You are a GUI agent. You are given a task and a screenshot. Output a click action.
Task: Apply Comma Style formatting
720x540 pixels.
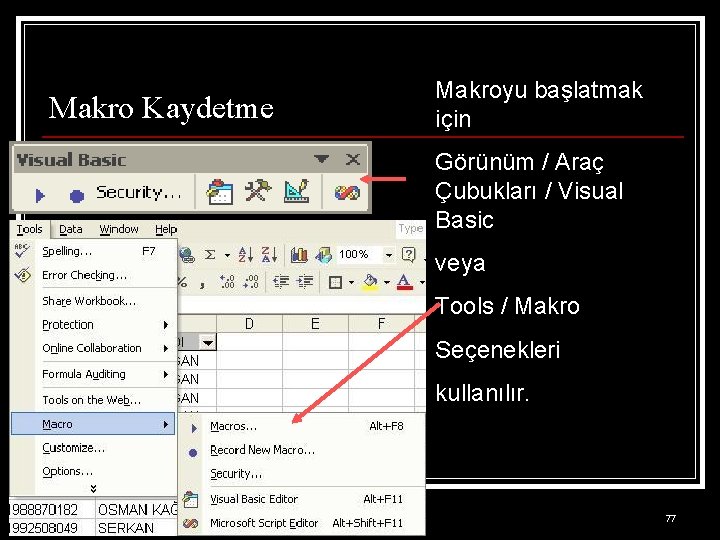coord(202,283)
